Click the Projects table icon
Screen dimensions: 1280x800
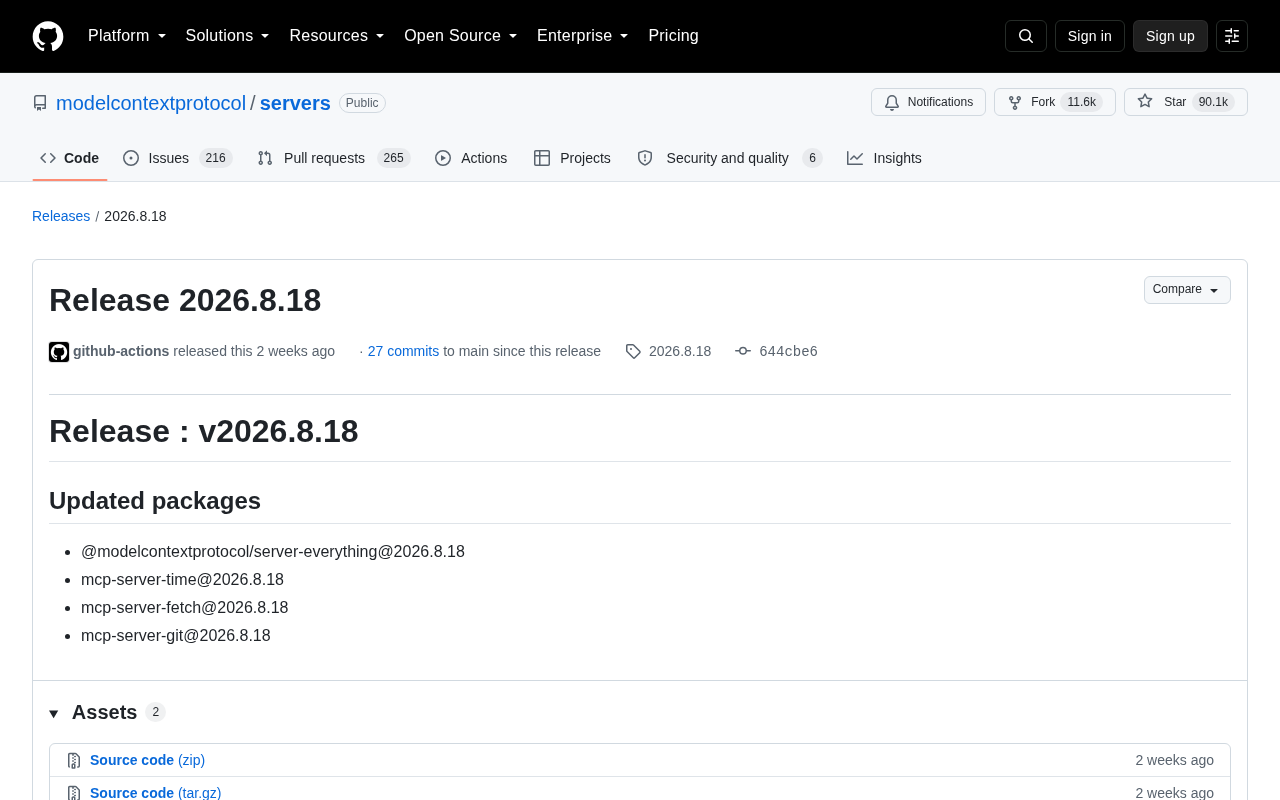click(x=542, y=158)
